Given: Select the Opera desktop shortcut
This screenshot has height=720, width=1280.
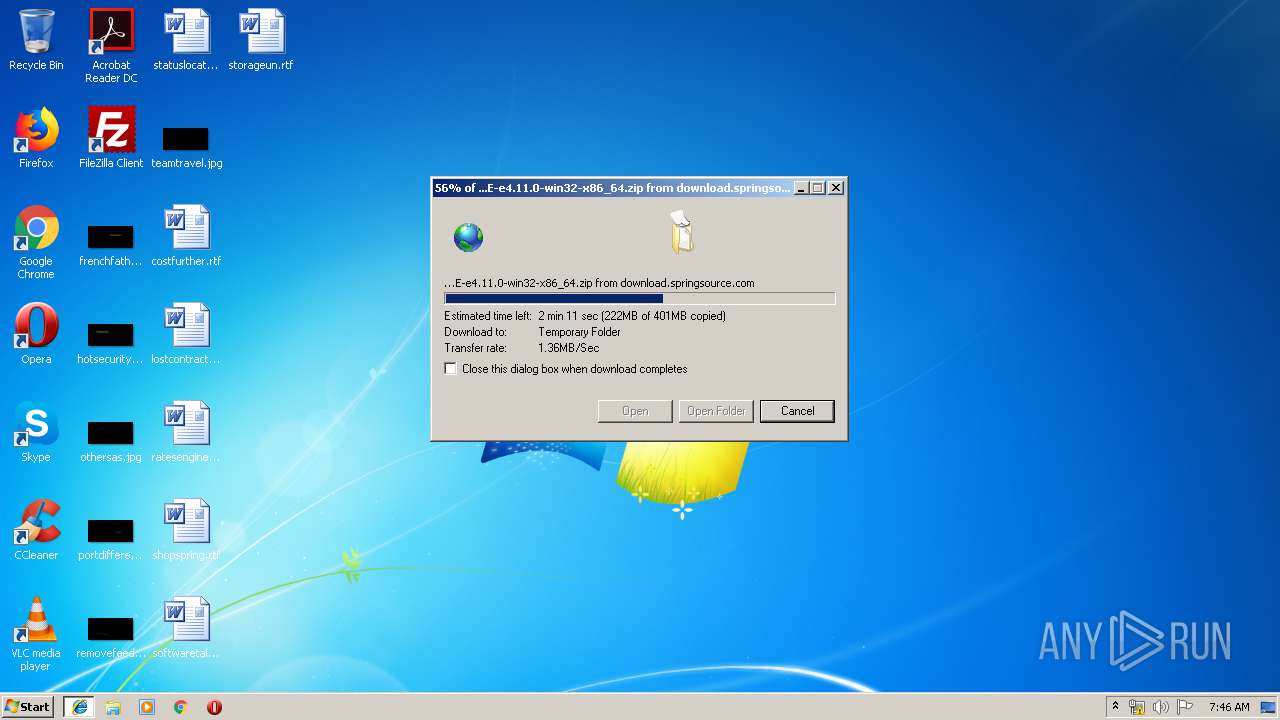Looking at the screenshot, I should [x=36, y=334].
